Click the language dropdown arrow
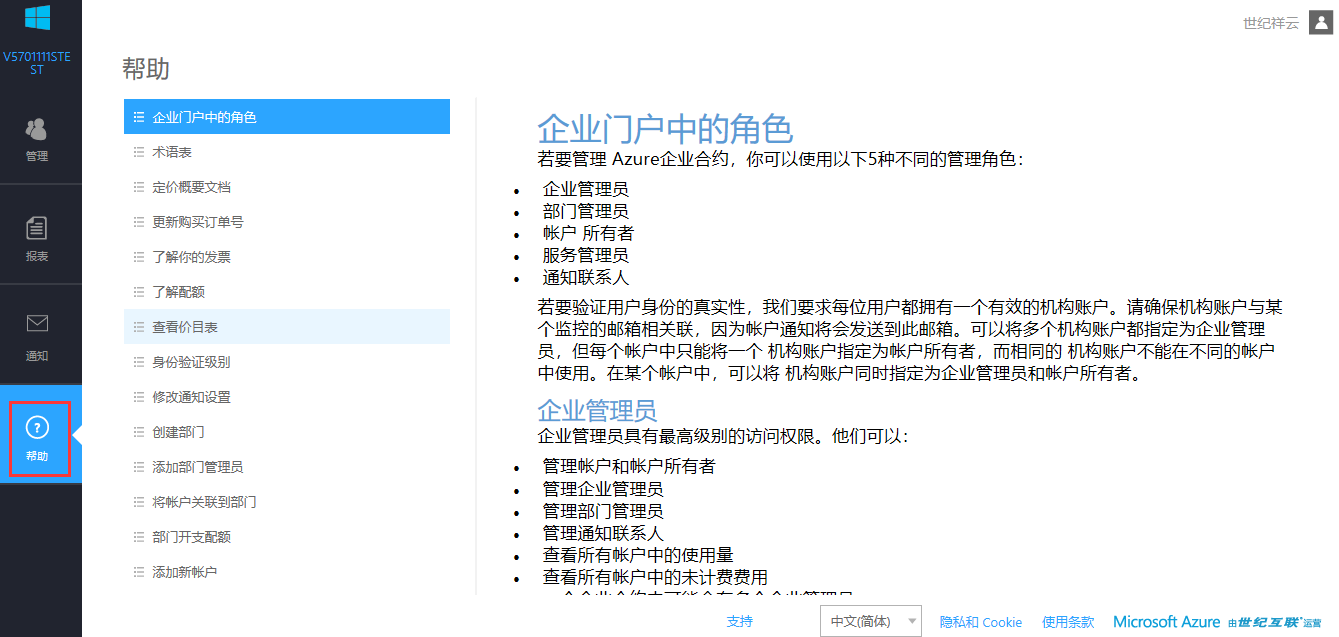The image size is (1339, 637). (x=911, y=622)
